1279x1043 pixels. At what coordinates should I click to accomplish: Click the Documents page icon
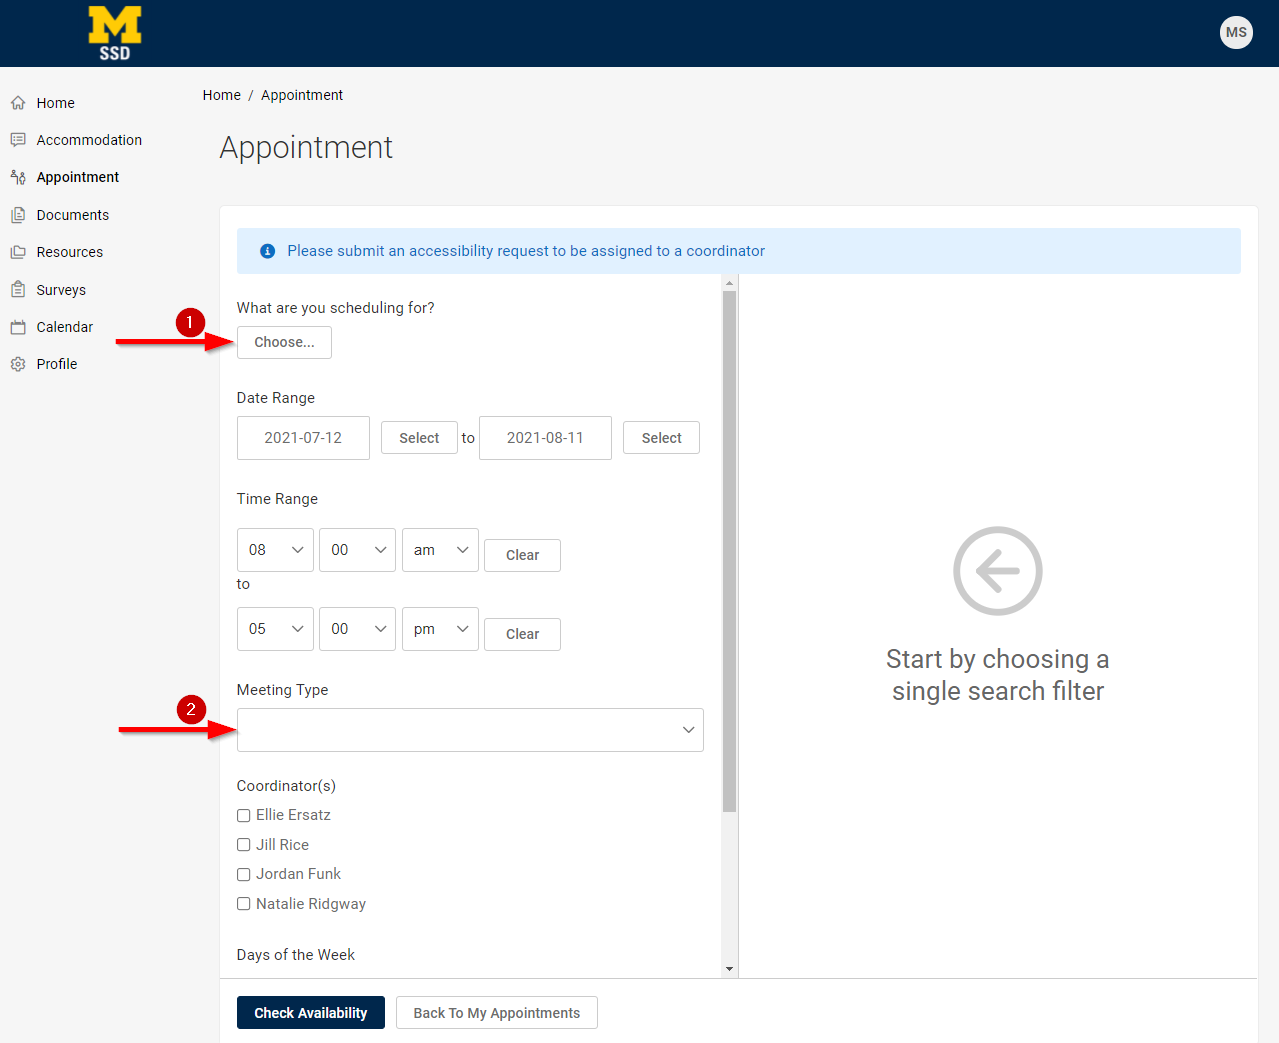coord(18,214)
